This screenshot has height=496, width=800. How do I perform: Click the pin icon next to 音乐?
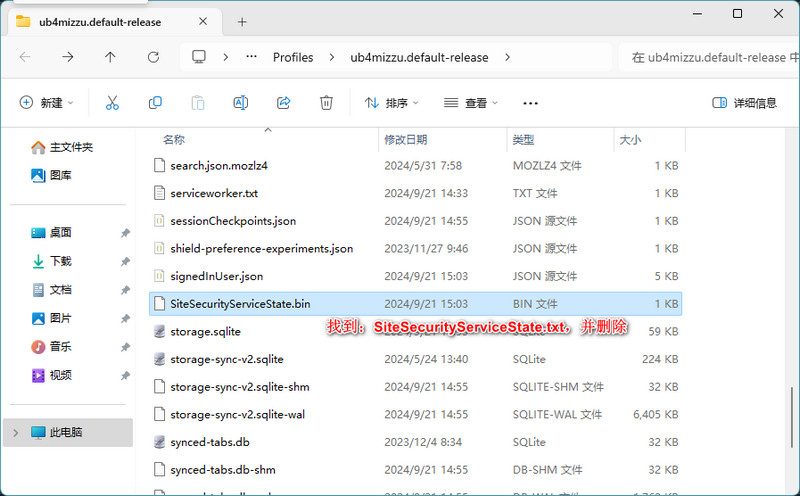125,348
